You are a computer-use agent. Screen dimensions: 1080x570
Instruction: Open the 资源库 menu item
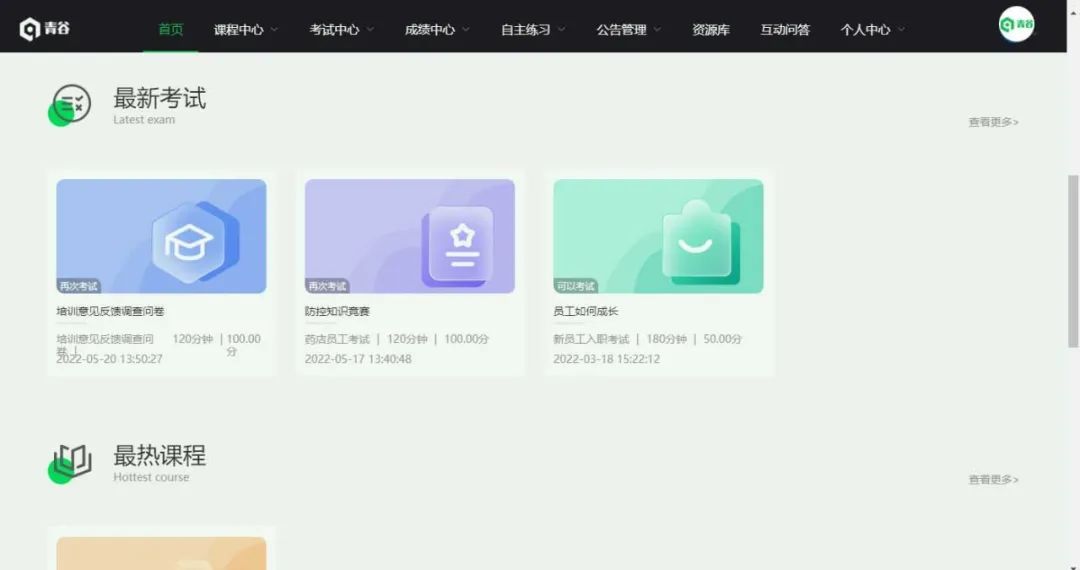(711, 30)
